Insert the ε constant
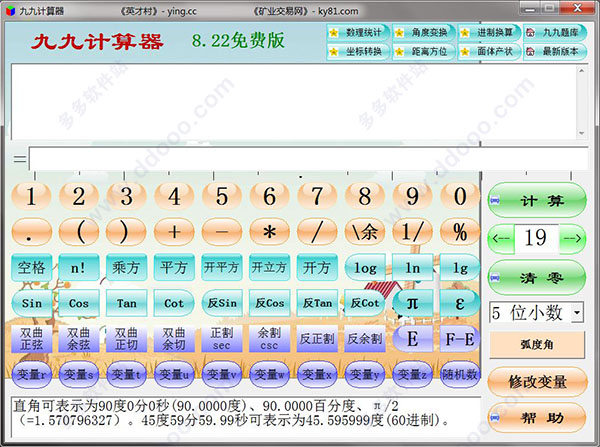600x447 pixels. [460, 303]
